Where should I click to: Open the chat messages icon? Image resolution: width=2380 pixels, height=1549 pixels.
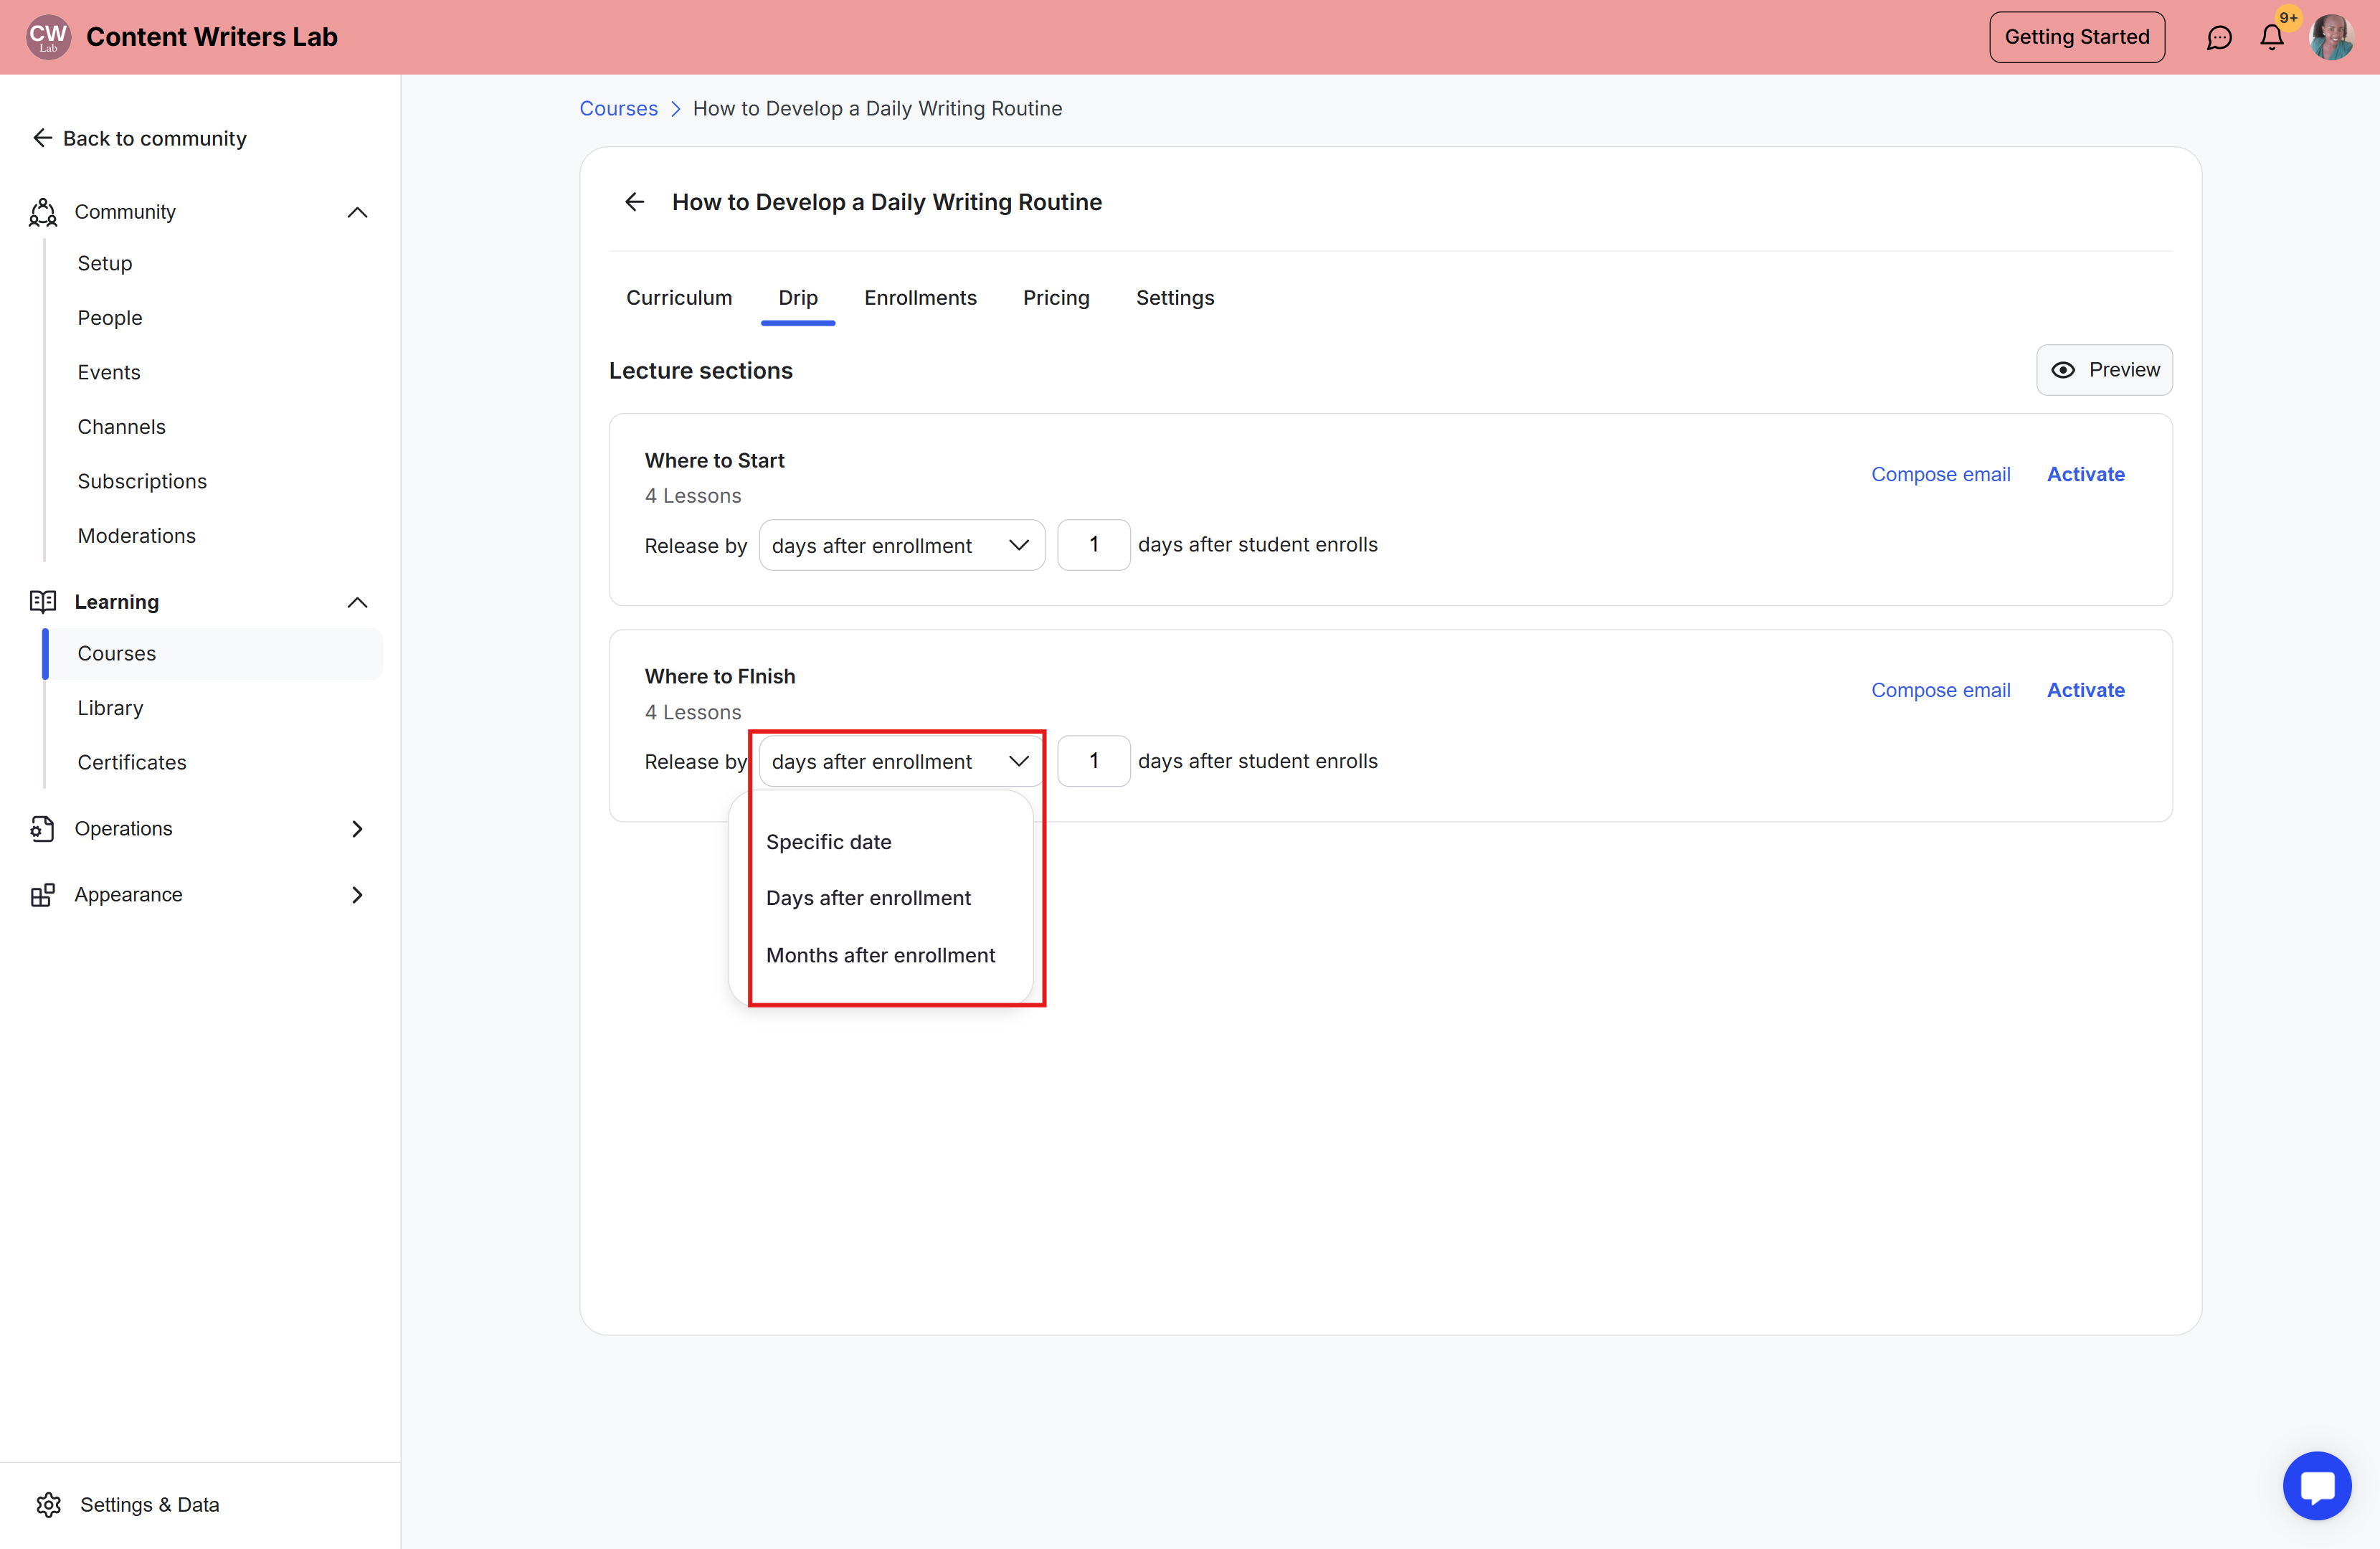[2218, 38]
